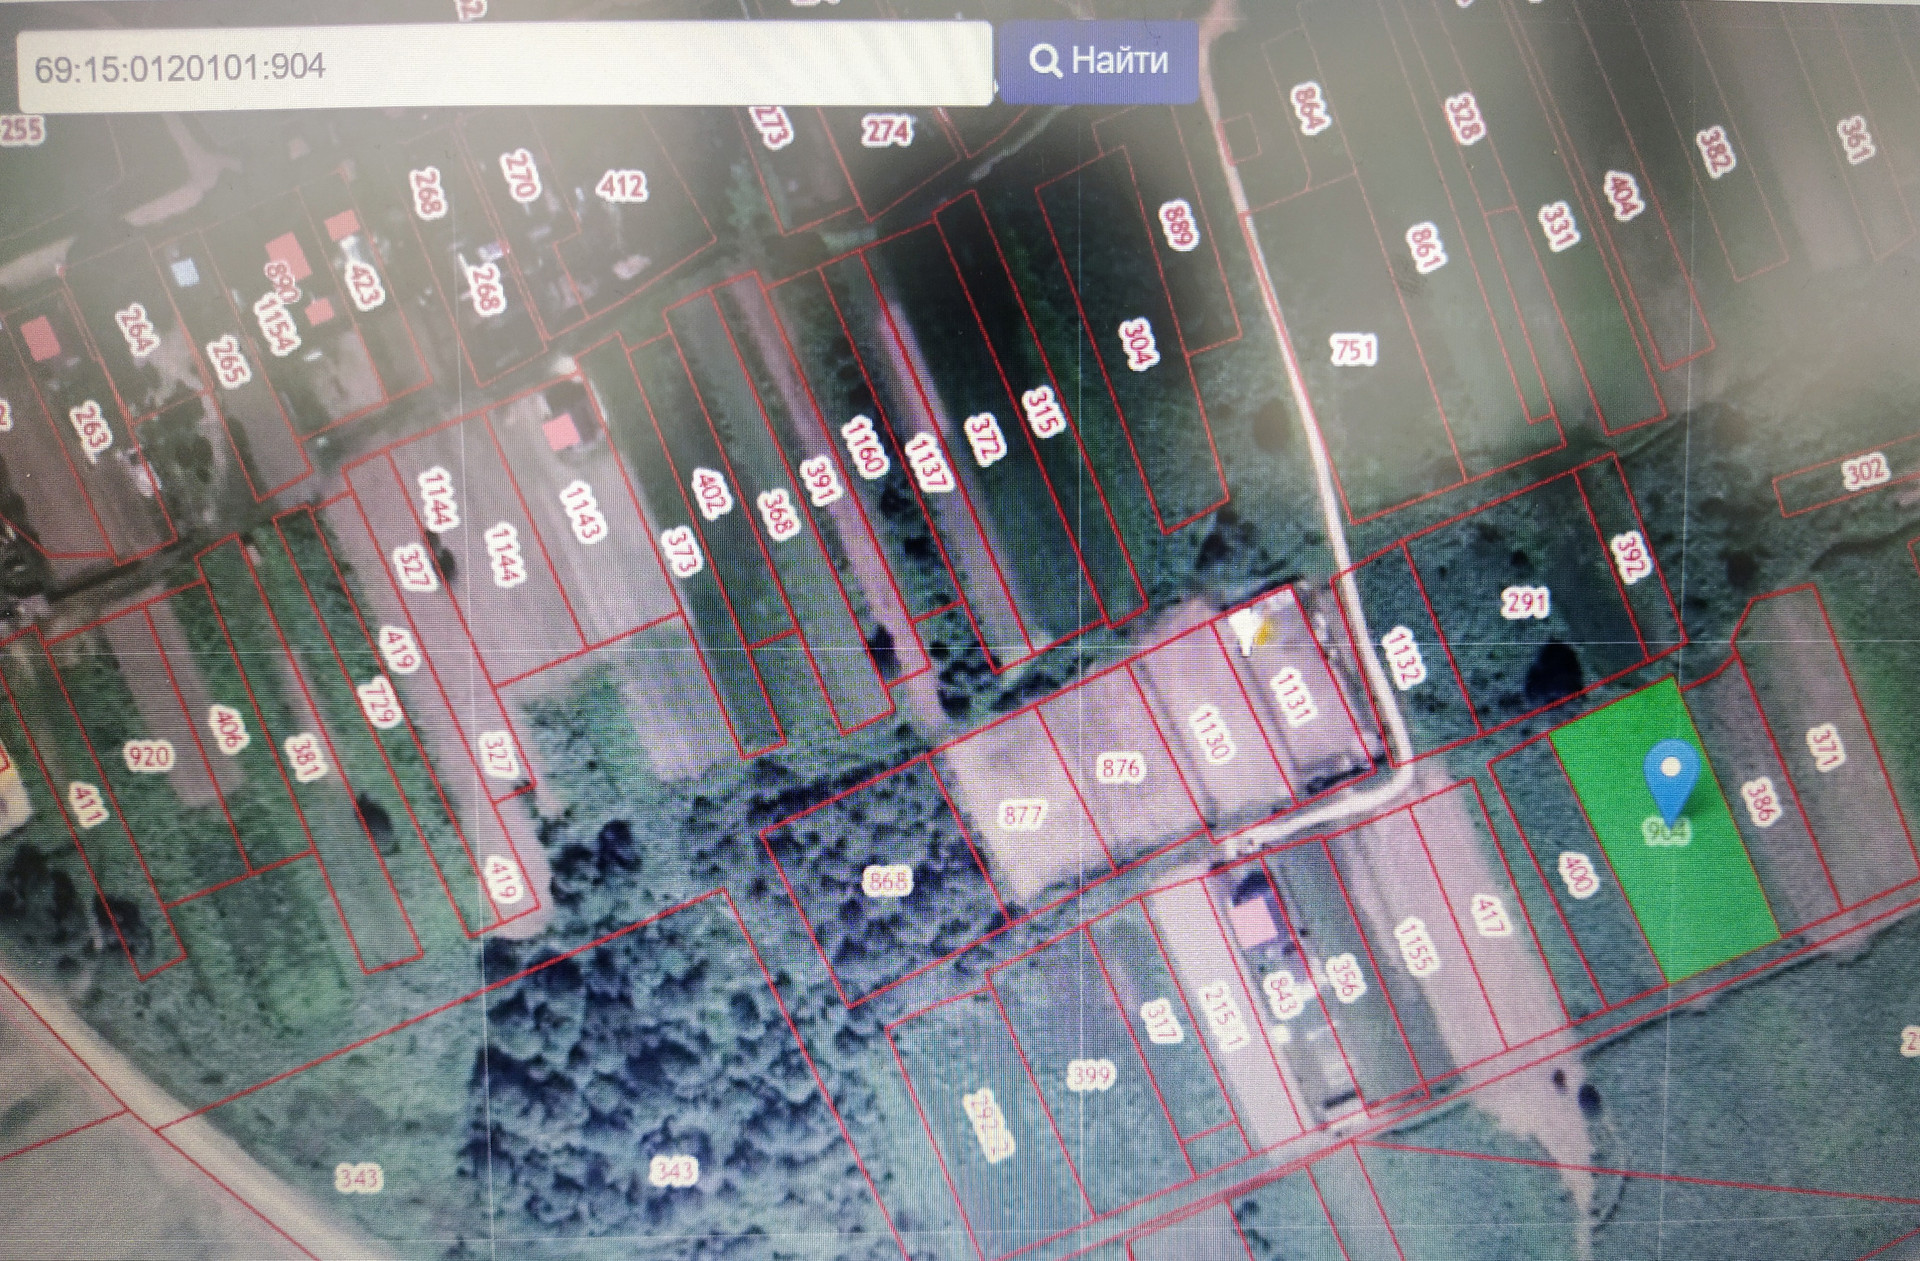The height and width of the screenshot is (1261, 1920).
Task: Select parcel labeled 920
Action: 149,755
